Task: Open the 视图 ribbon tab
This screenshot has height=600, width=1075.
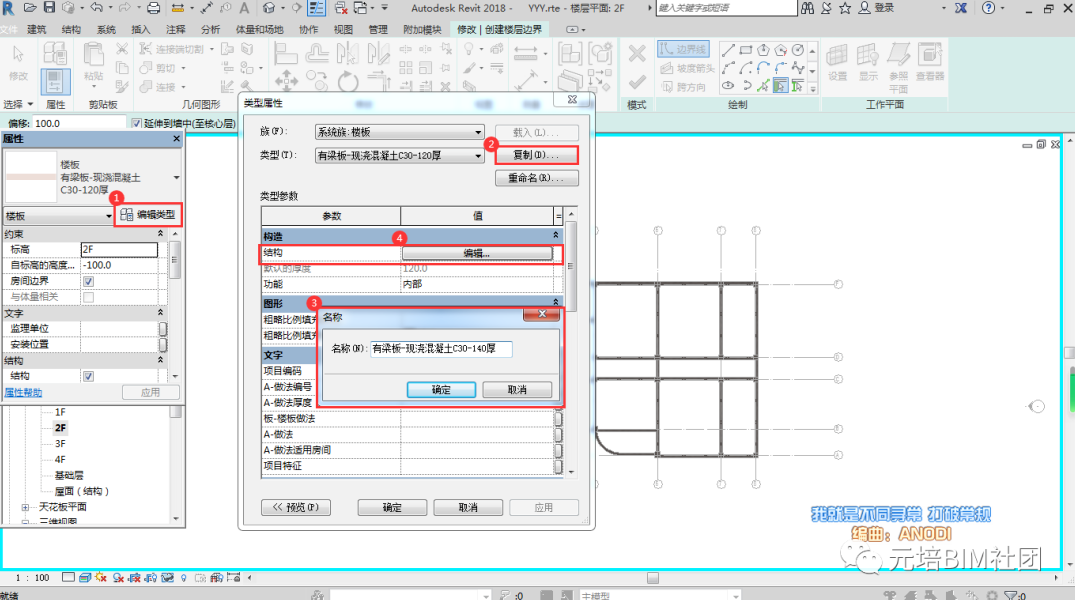Action: point(343,30)
